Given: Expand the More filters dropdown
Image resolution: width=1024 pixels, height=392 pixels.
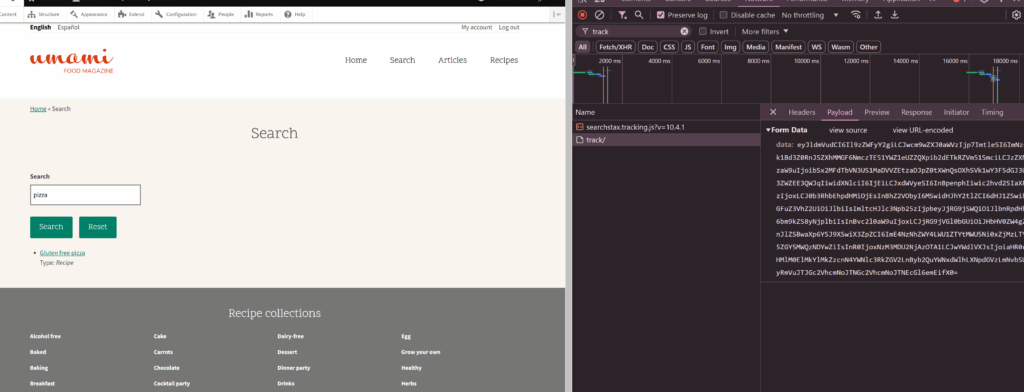Looking at the screenshot, I should click(765, 31).
